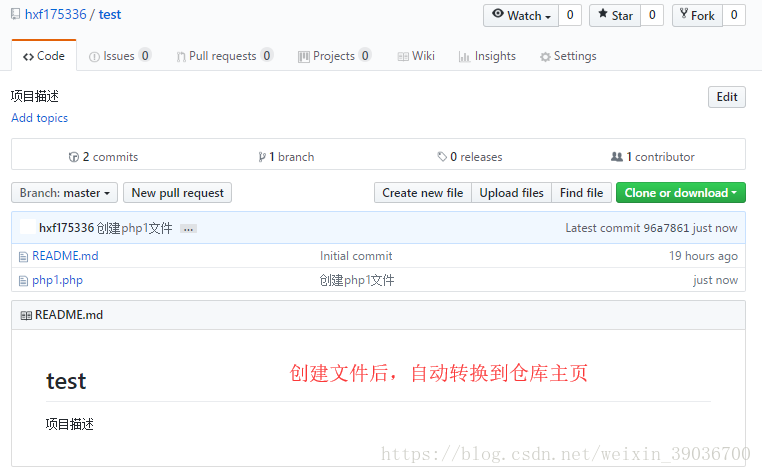Switch to the Code tab
The image size is (762, 474).
pos(44,56)
